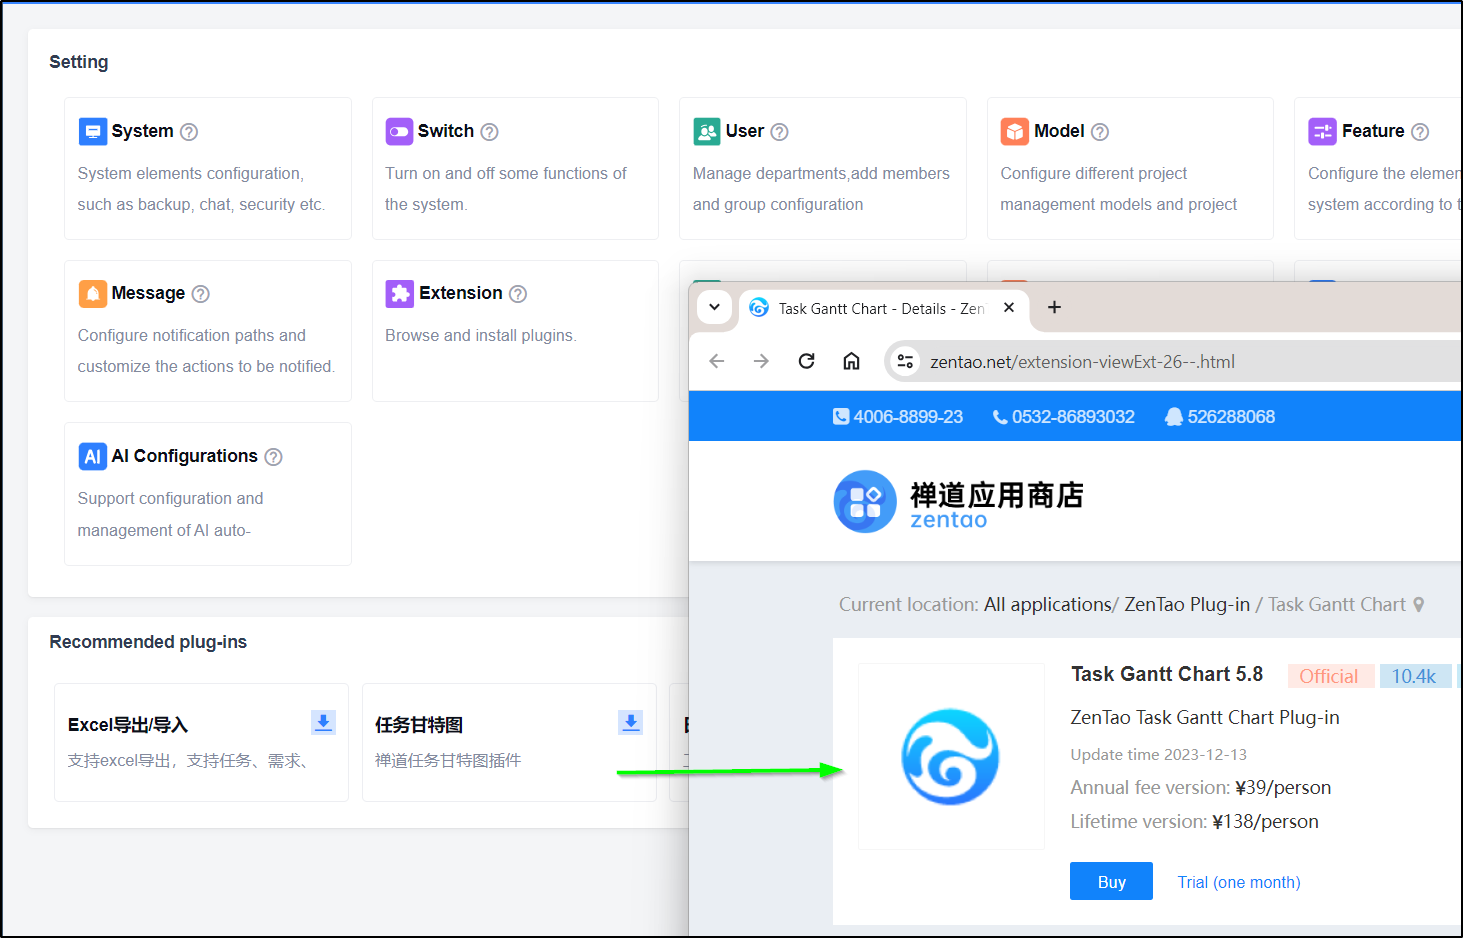
Task: Click the Feature sliders icon
Action: click(x=1322, y=131)
